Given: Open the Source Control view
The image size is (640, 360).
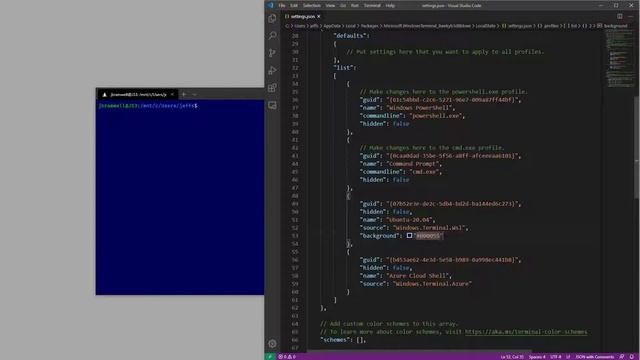Looking at the screenshot, I should (x=272, y=53).
